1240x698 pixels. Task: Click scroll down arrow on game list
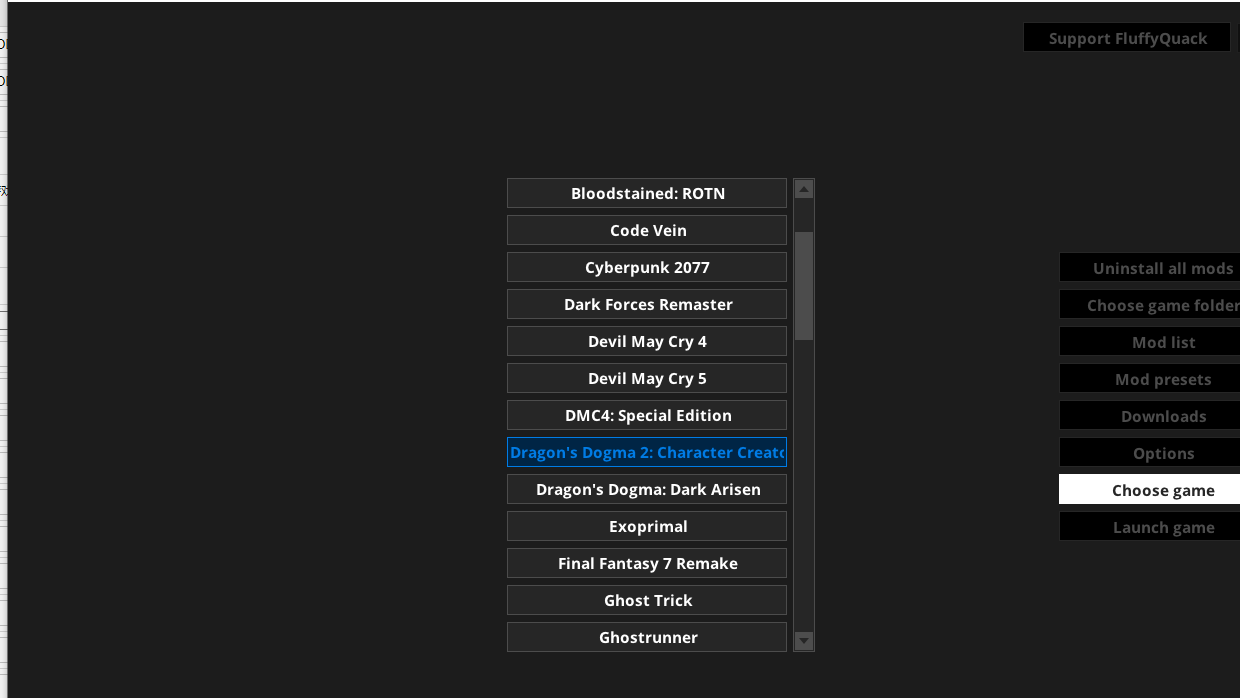tap(803, 640)
